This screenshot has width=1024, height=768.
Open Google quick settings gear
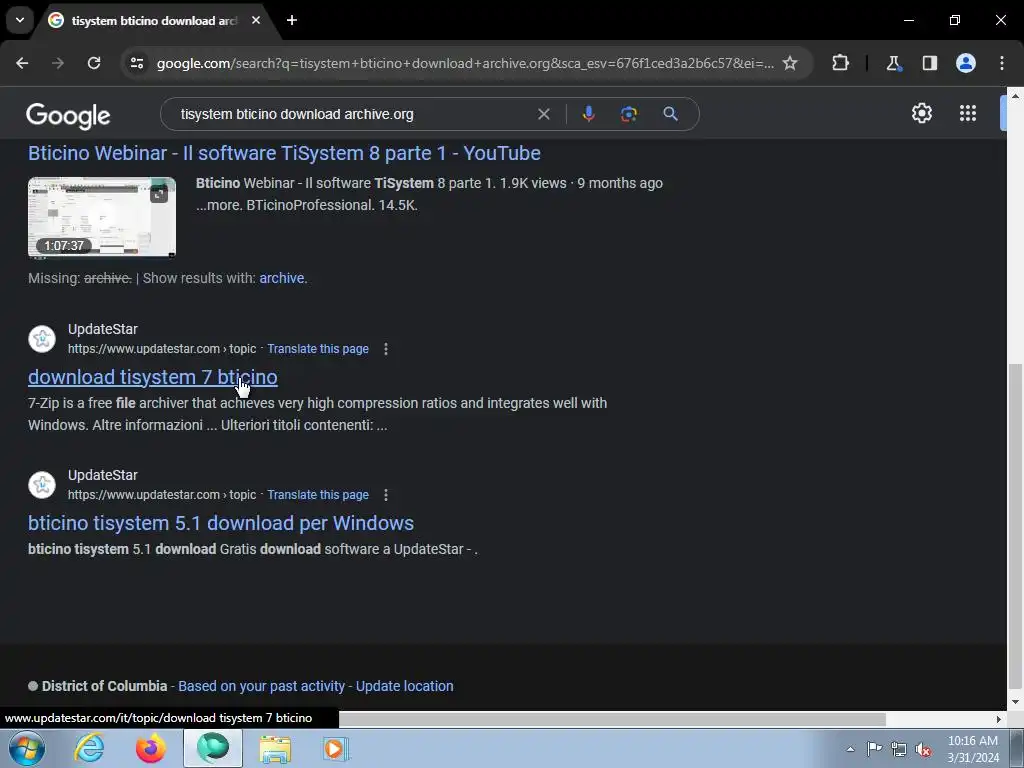pos(921,114)
